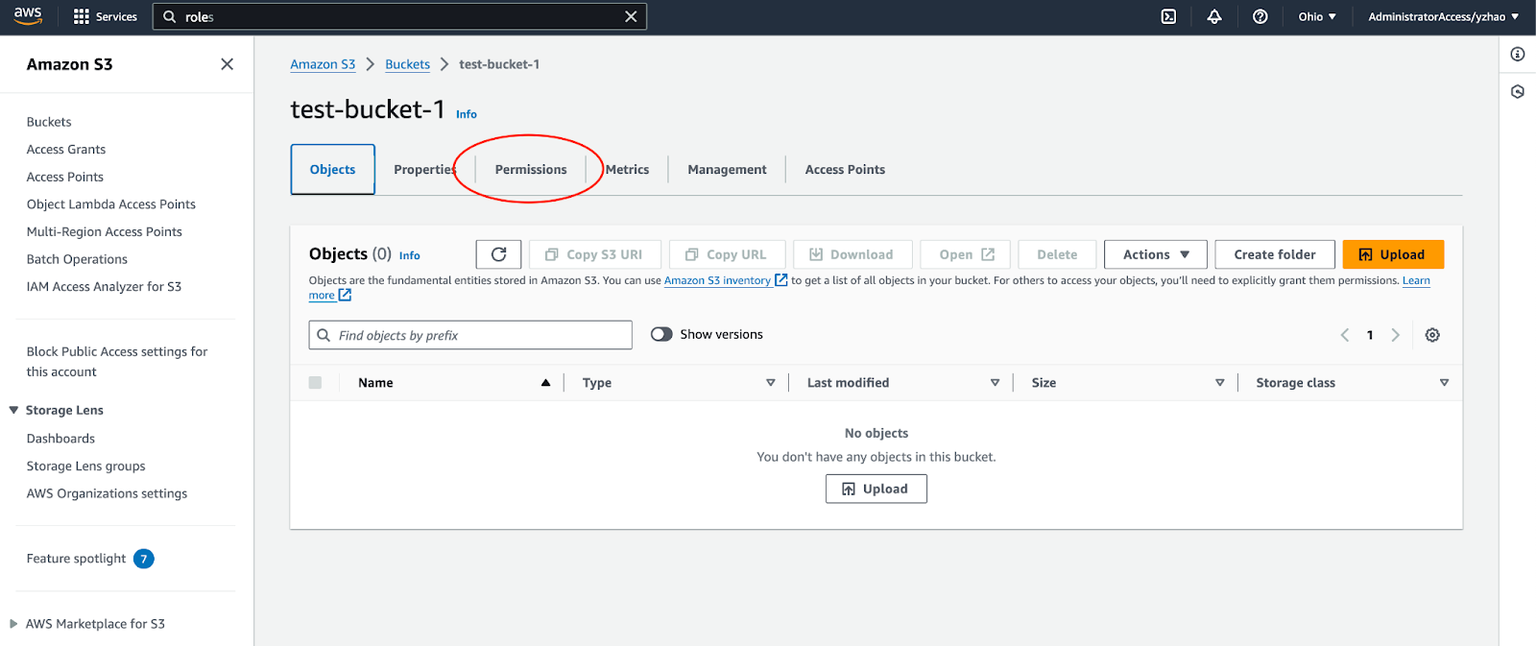Open AWS Organizations settings

tap(107, 494)
